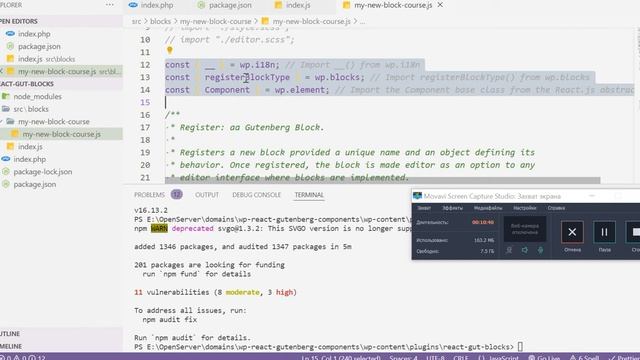Open the Захват menu in Movavi
The width and height of the screenshot is (640, 360).
pyautogui.click(x=424, y=208)
